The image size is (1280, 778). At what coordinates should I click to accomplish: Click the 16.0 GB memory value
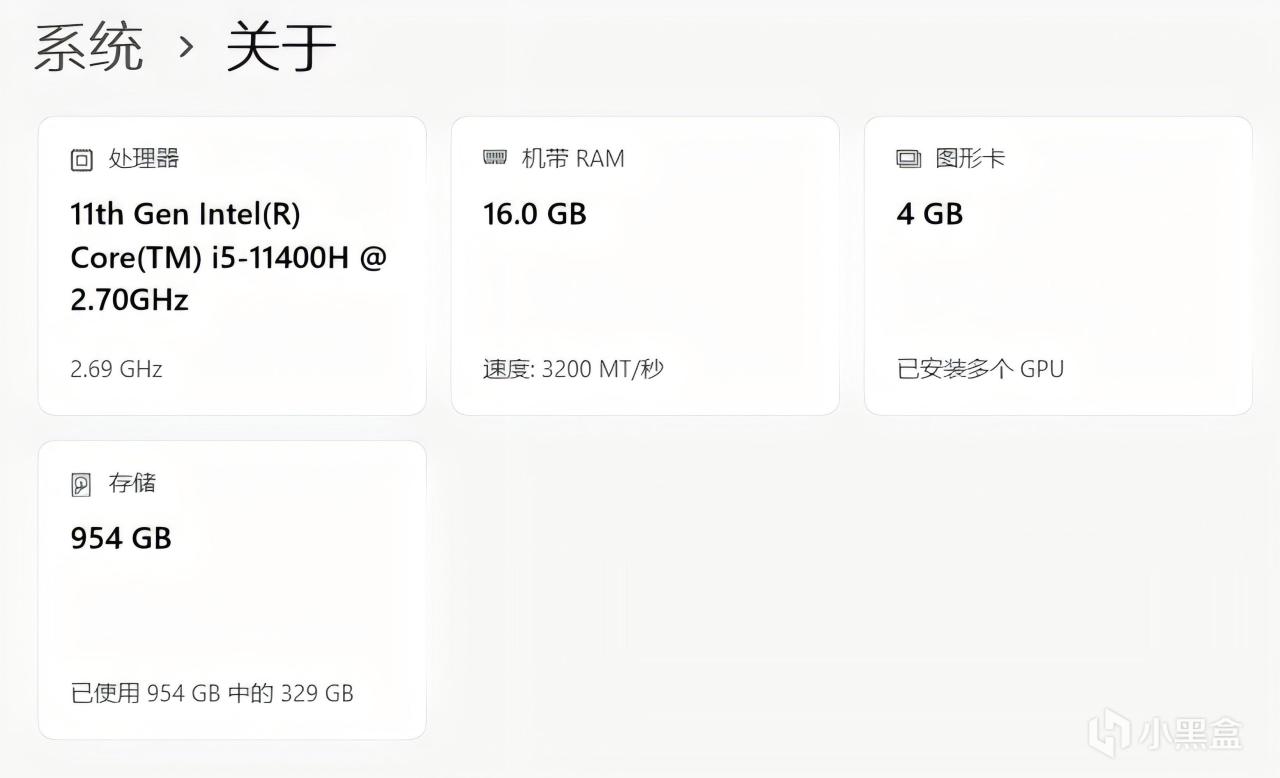535,214
